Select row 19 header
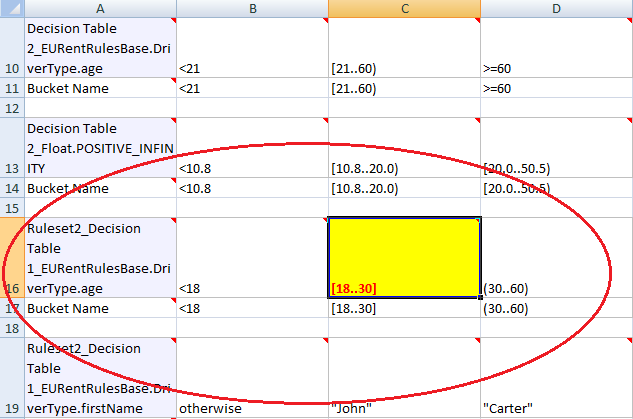 [12, 378]
